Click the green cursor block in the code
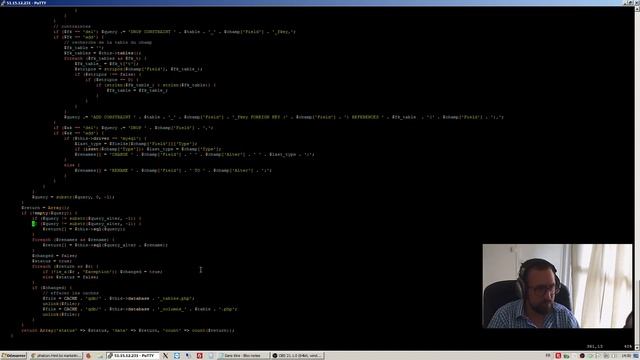This screenshot has width=640, height=360. coord(34,224)
